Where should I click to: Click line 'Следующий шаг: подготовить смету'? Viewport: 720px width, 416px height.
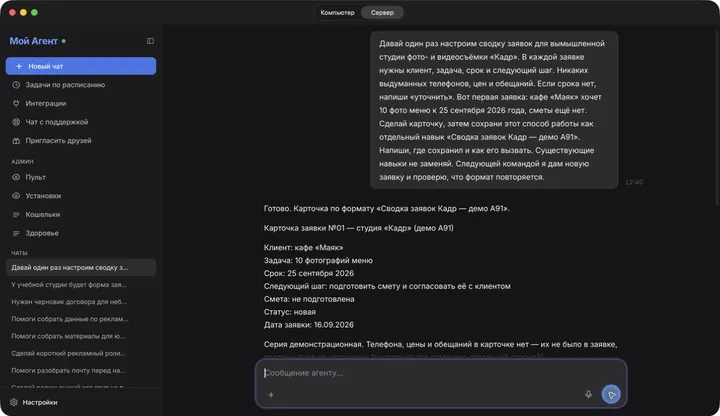(387, 286)
